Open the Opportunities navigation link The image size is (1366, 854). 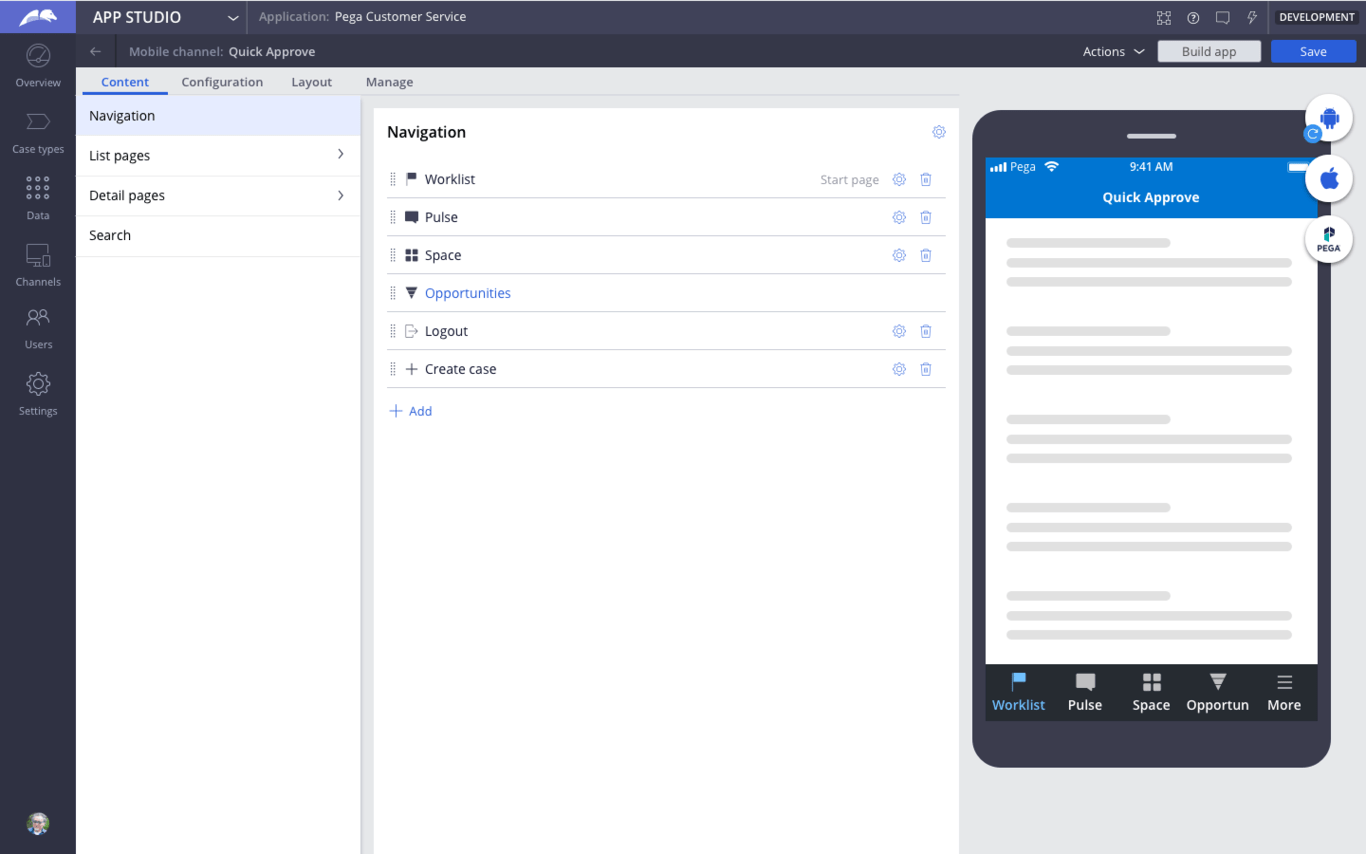pyautogui.click(x=467, y=294)
